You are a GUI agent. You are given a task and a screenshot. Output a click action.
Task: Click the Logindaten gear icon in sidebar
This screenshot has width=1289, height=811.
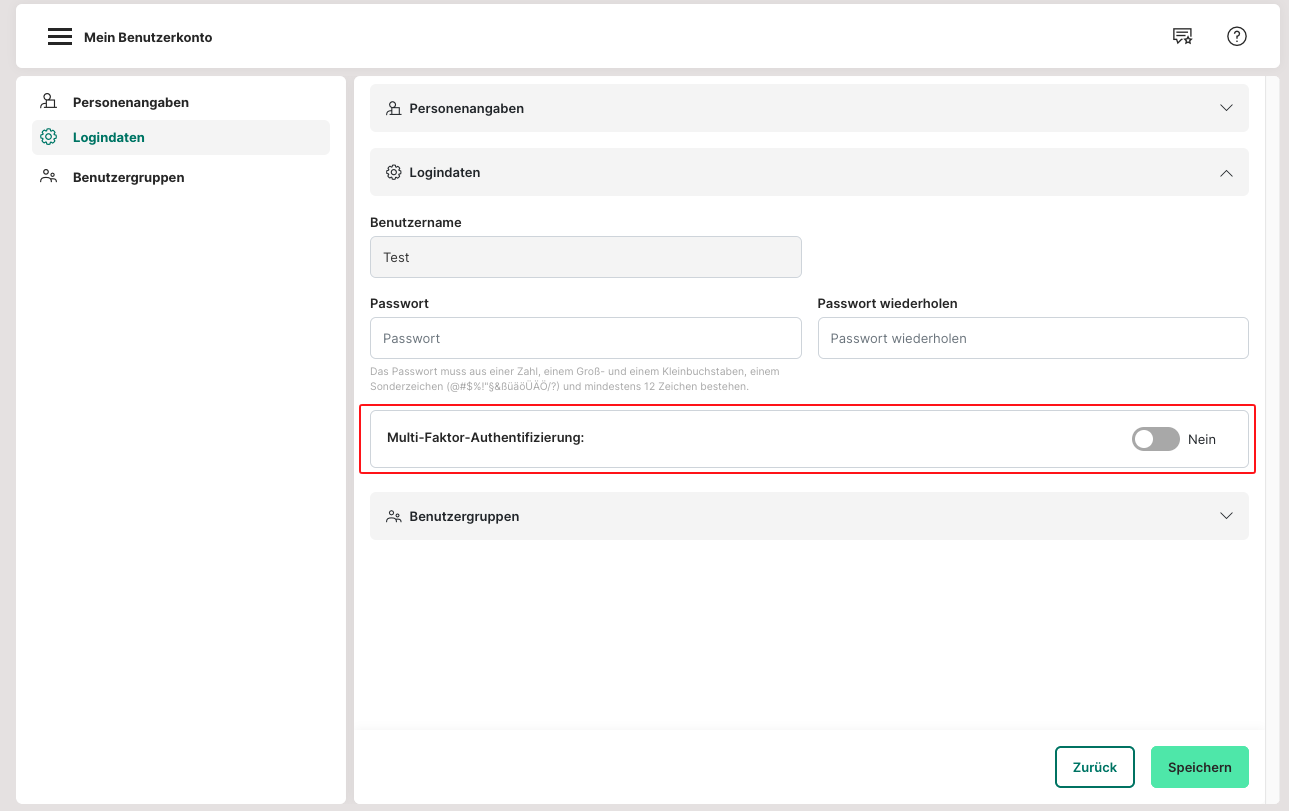pos(48,137)
